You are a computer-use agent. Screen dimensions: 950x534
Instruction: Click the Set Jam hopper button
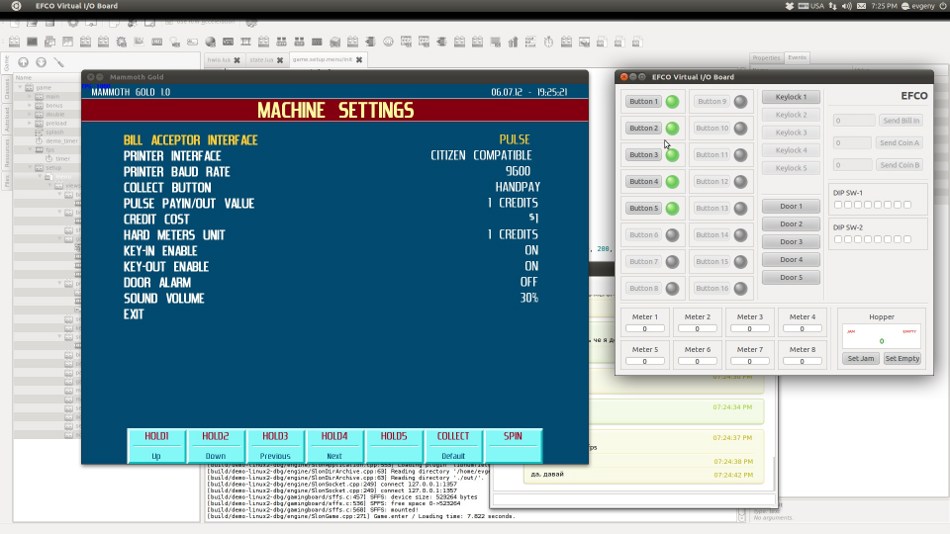pyautogui.click(x=860, y=359)
